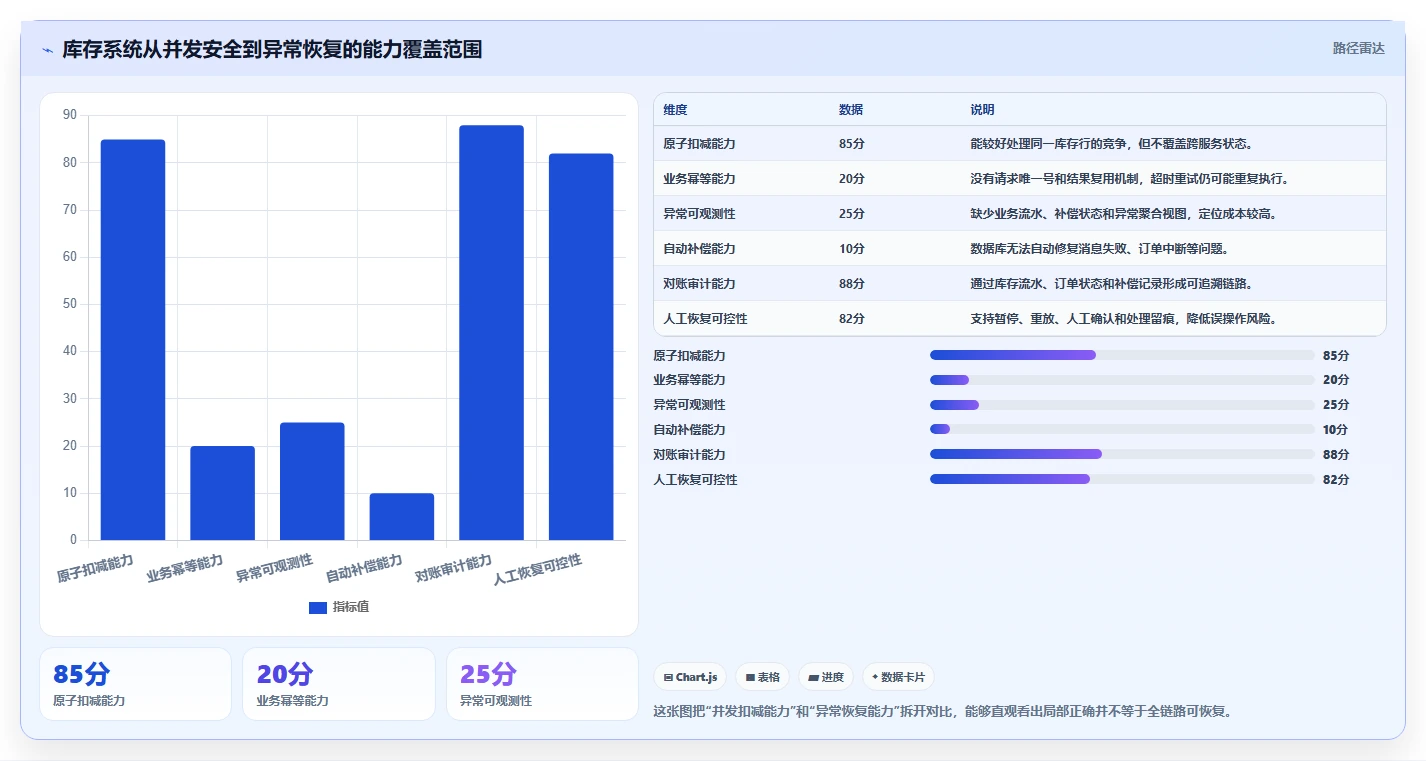Toggle the 指标值 legend color box
Screen dimensions: 1426x761
318,607
